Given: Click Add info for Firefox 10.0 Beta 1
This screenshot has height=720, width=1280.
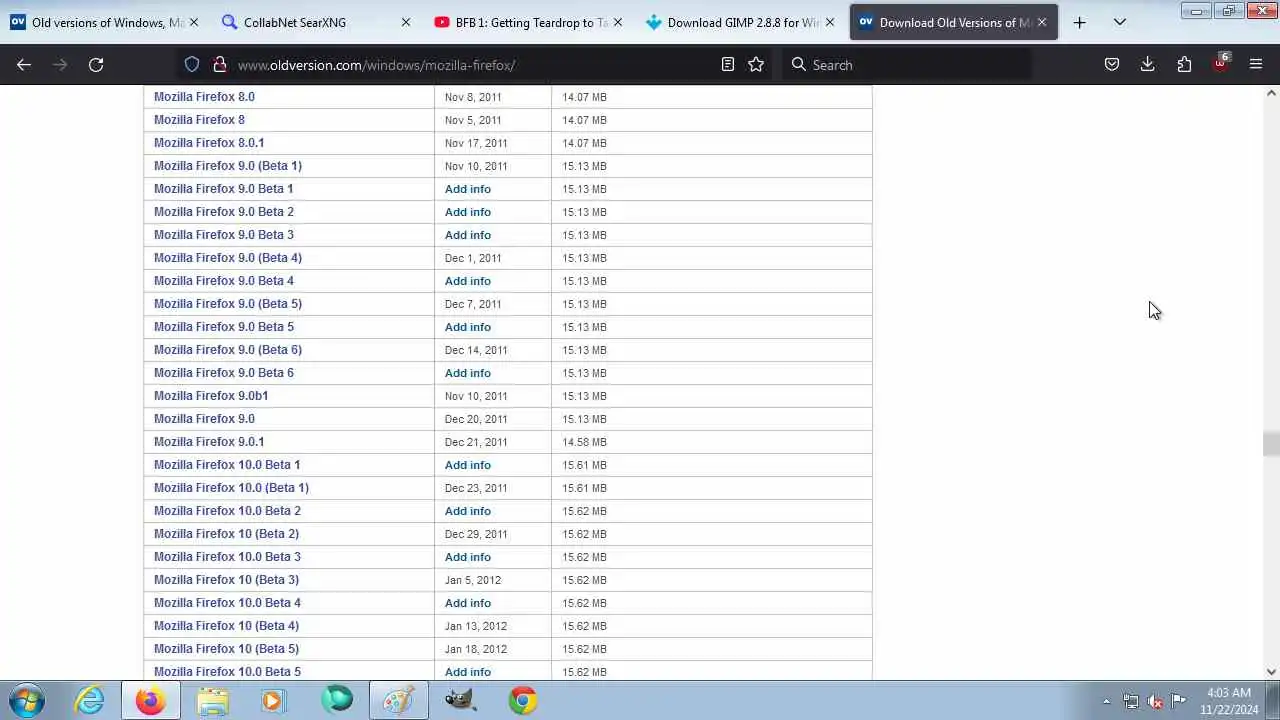Looking at the screenshot, I should pyautogui.click(x=468, y=465).
